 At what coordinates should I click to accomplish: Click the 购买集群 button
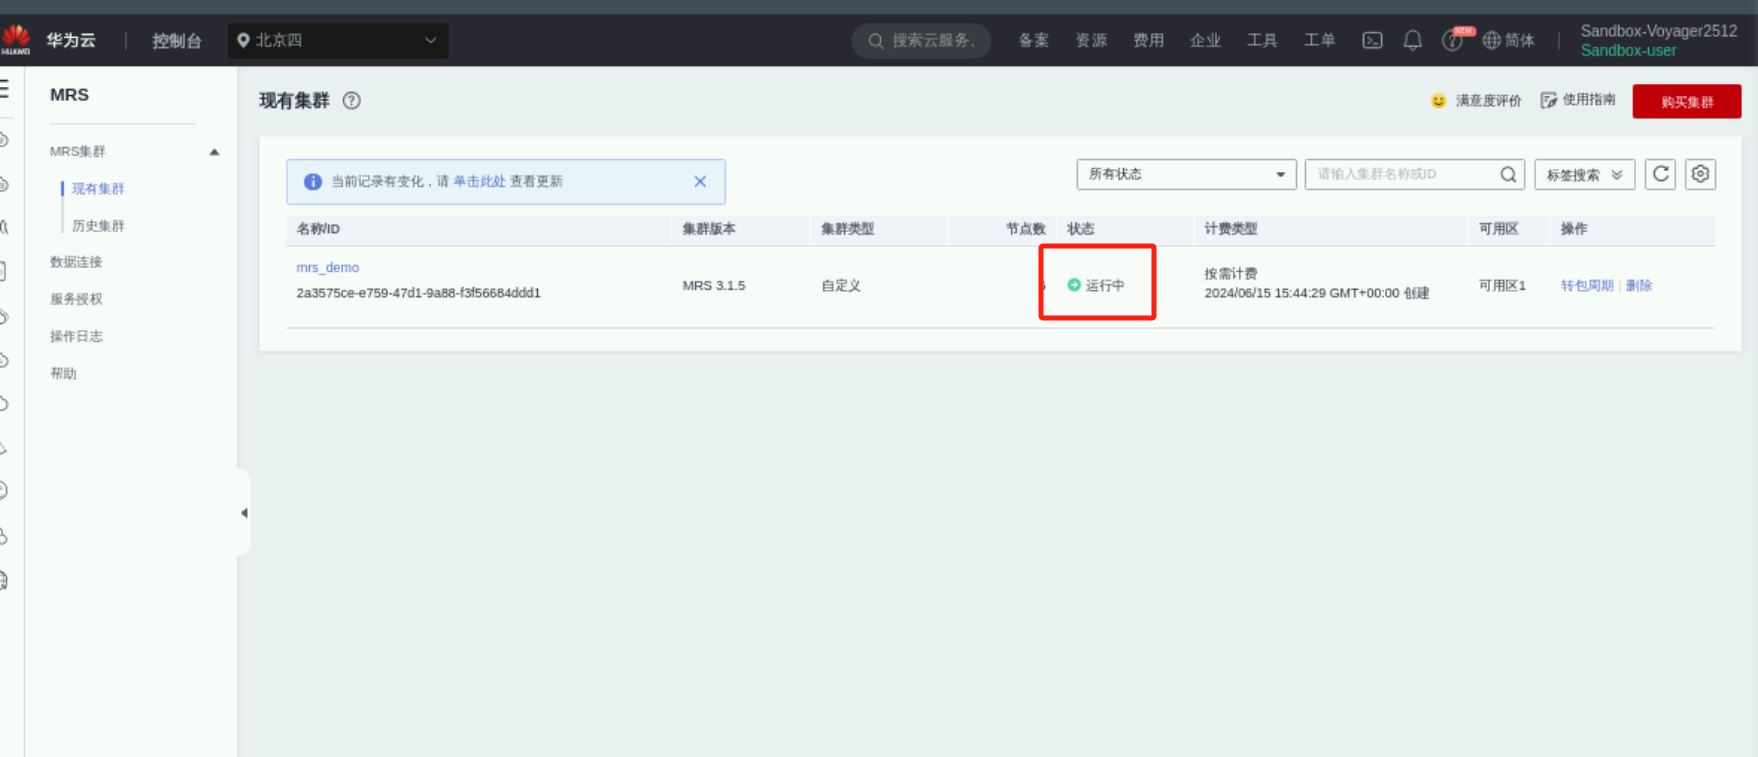(x=1686, y=101)
